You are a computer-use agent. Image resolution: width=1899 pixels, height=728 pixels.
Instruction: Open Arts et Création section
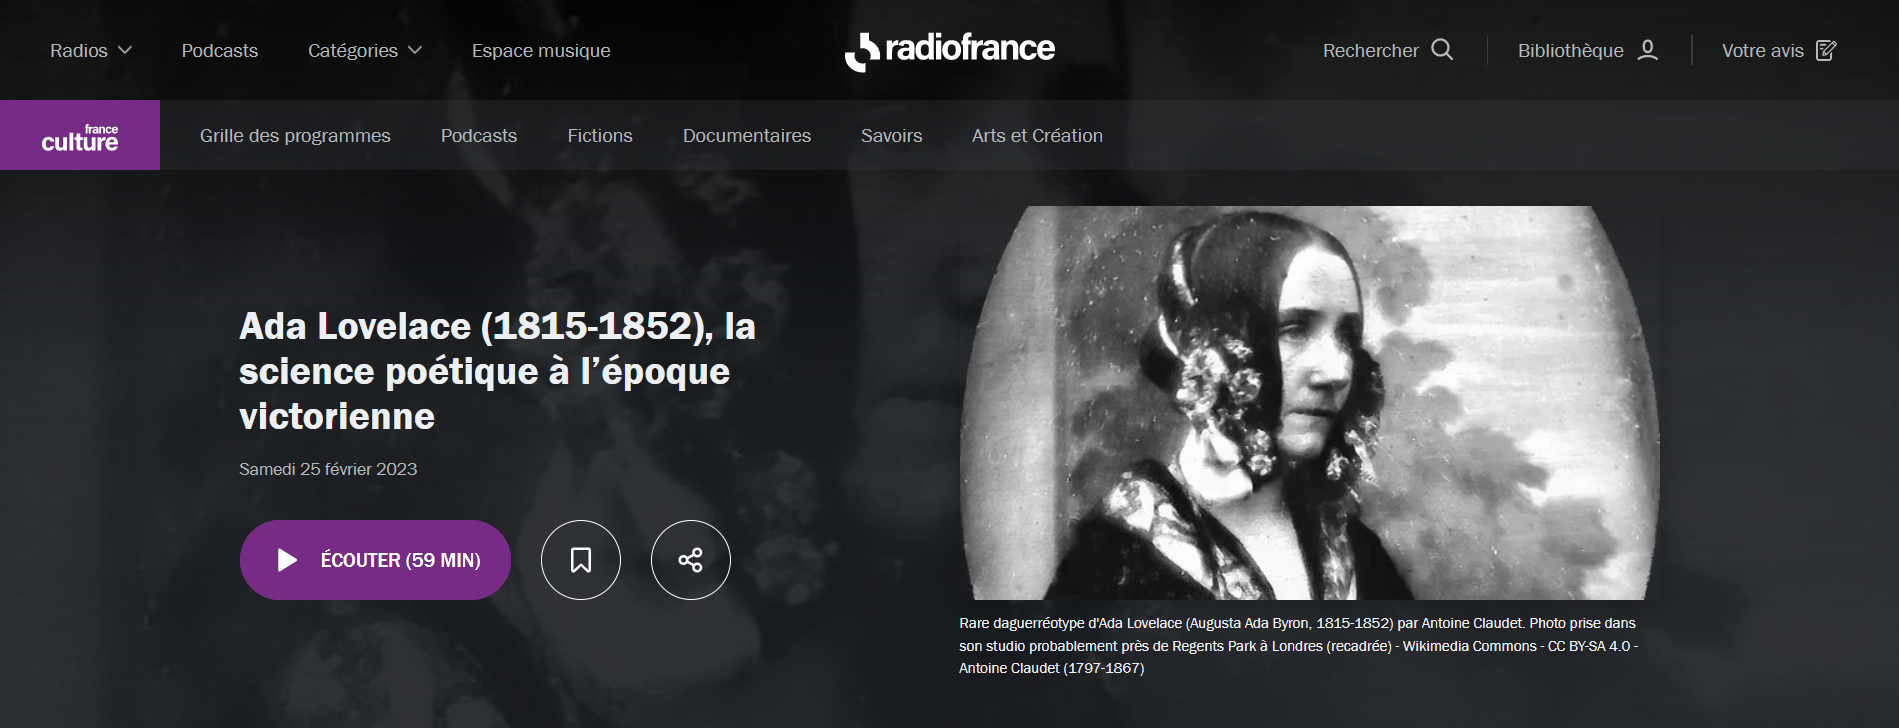pos(1037,135)
